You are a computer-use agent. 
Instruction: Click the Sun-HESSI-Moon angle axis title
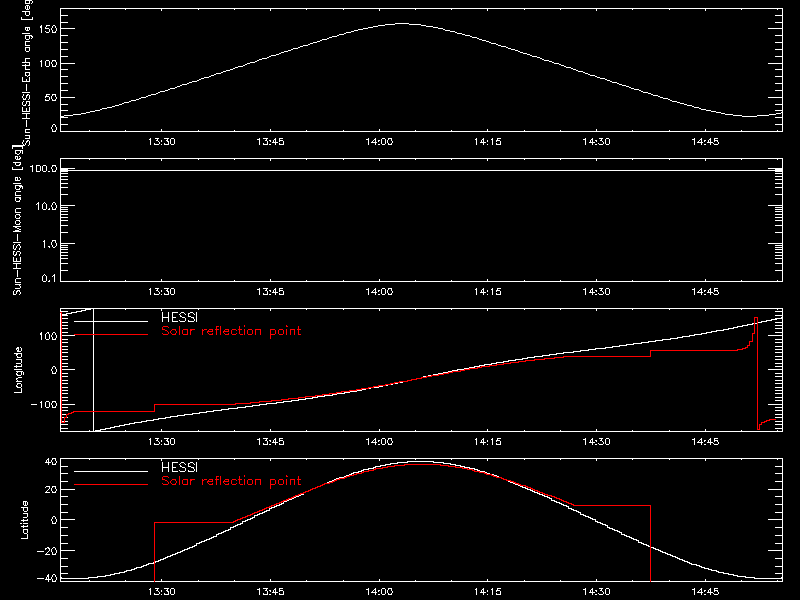(18, 220)
